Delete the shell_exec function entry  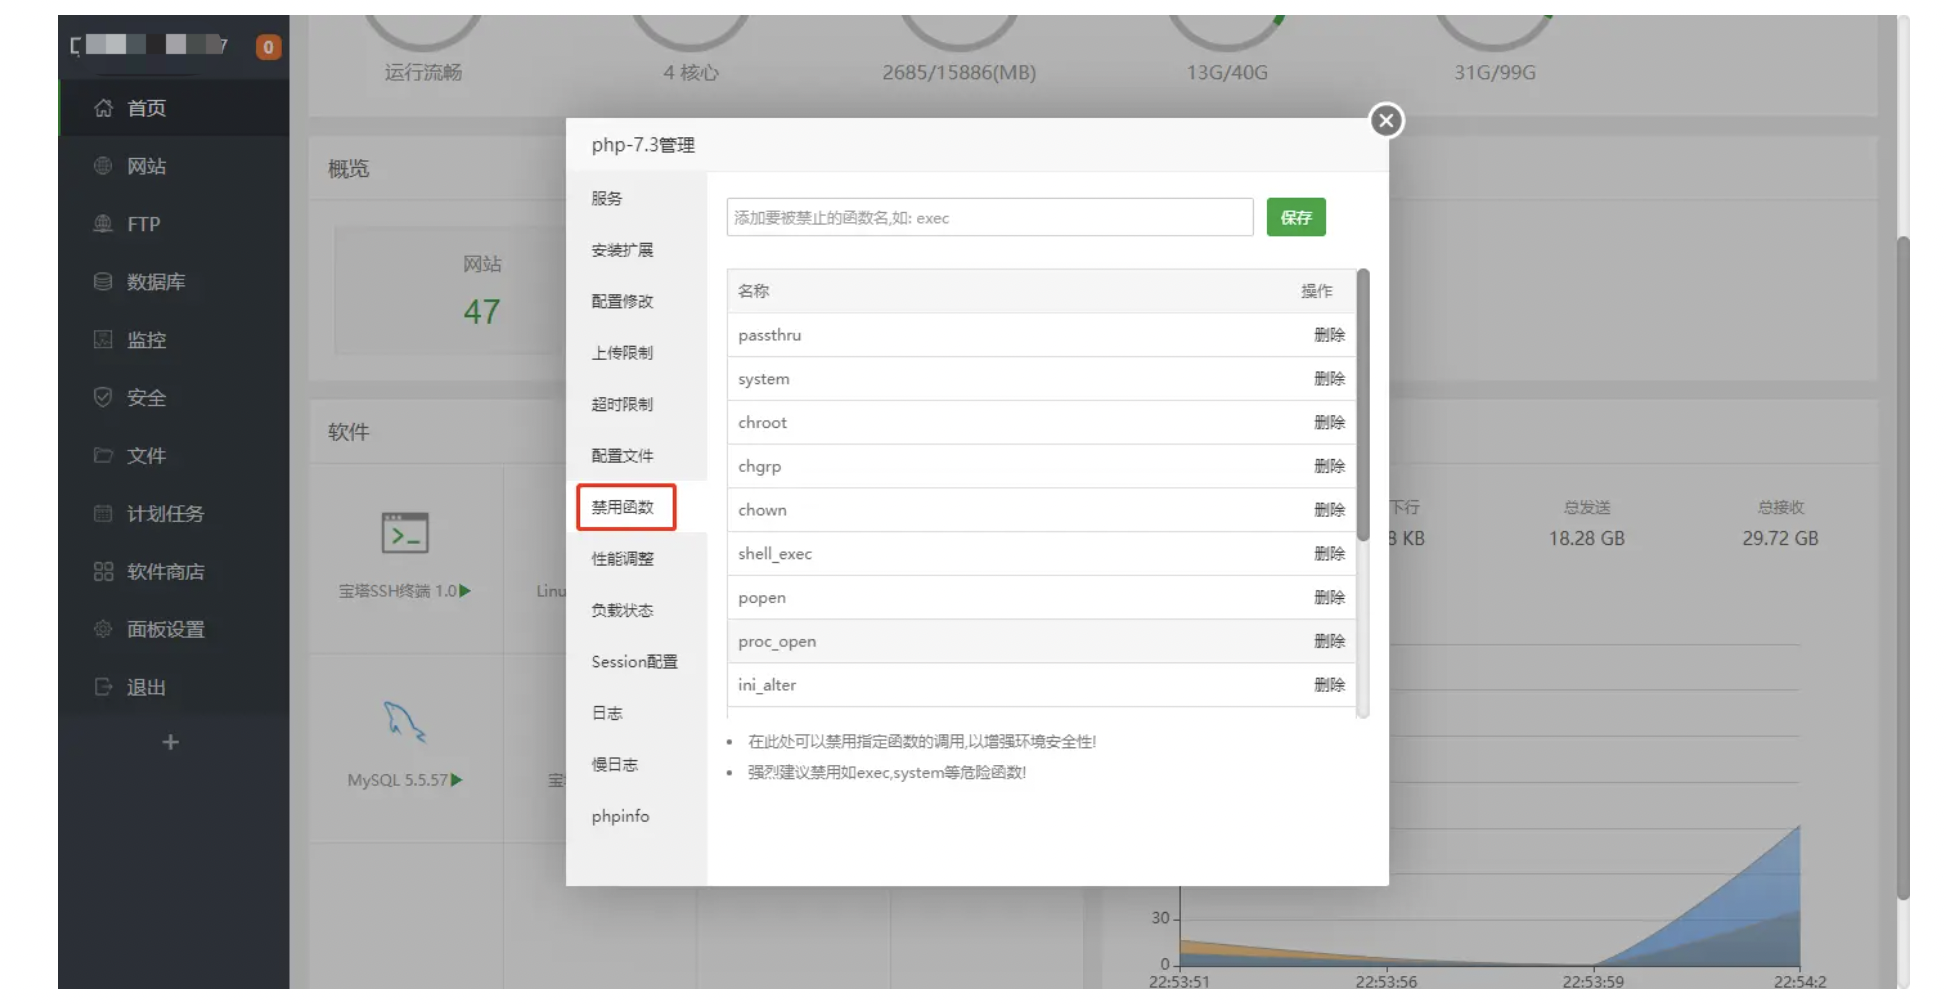point(1329,554)
